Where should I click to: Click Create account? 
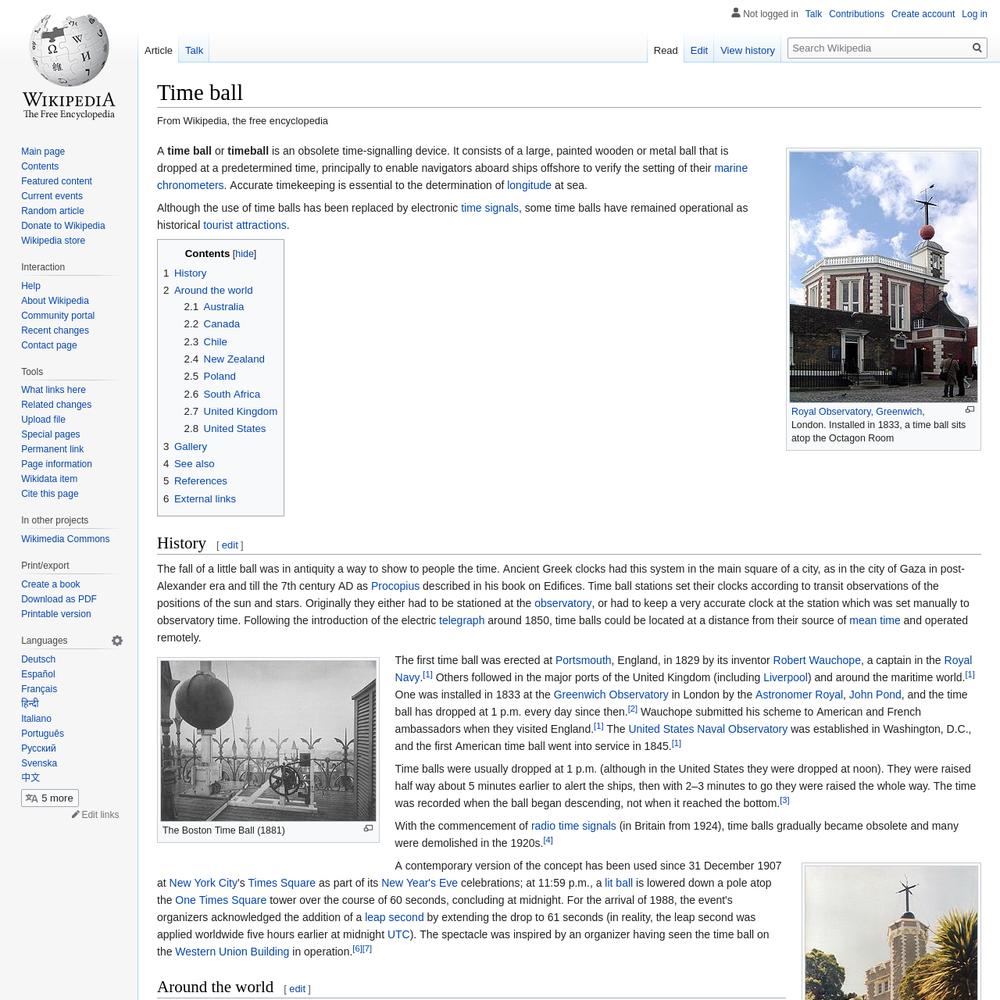tap(922, 13)
